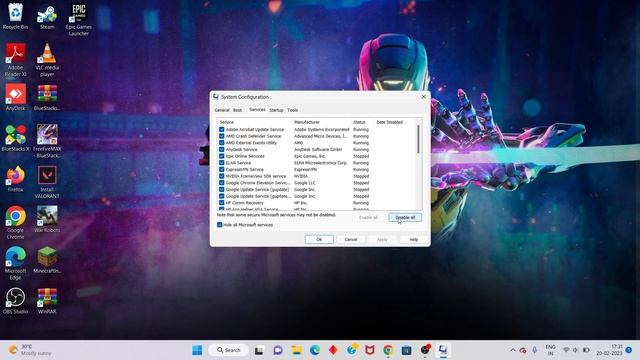This screenshot has height=360, width=640.
Task: Open the Recycle Bin desktop icon
Action: click(16, 16)
